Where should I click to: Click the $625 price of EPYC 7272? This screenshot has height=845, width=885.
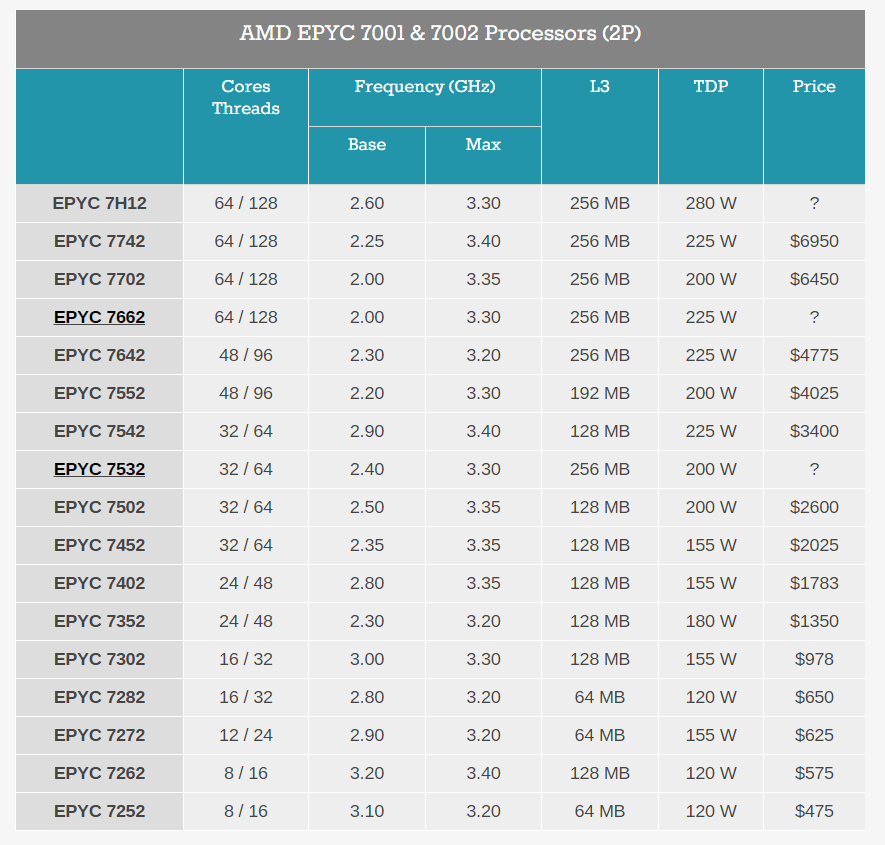click(814, 735)
